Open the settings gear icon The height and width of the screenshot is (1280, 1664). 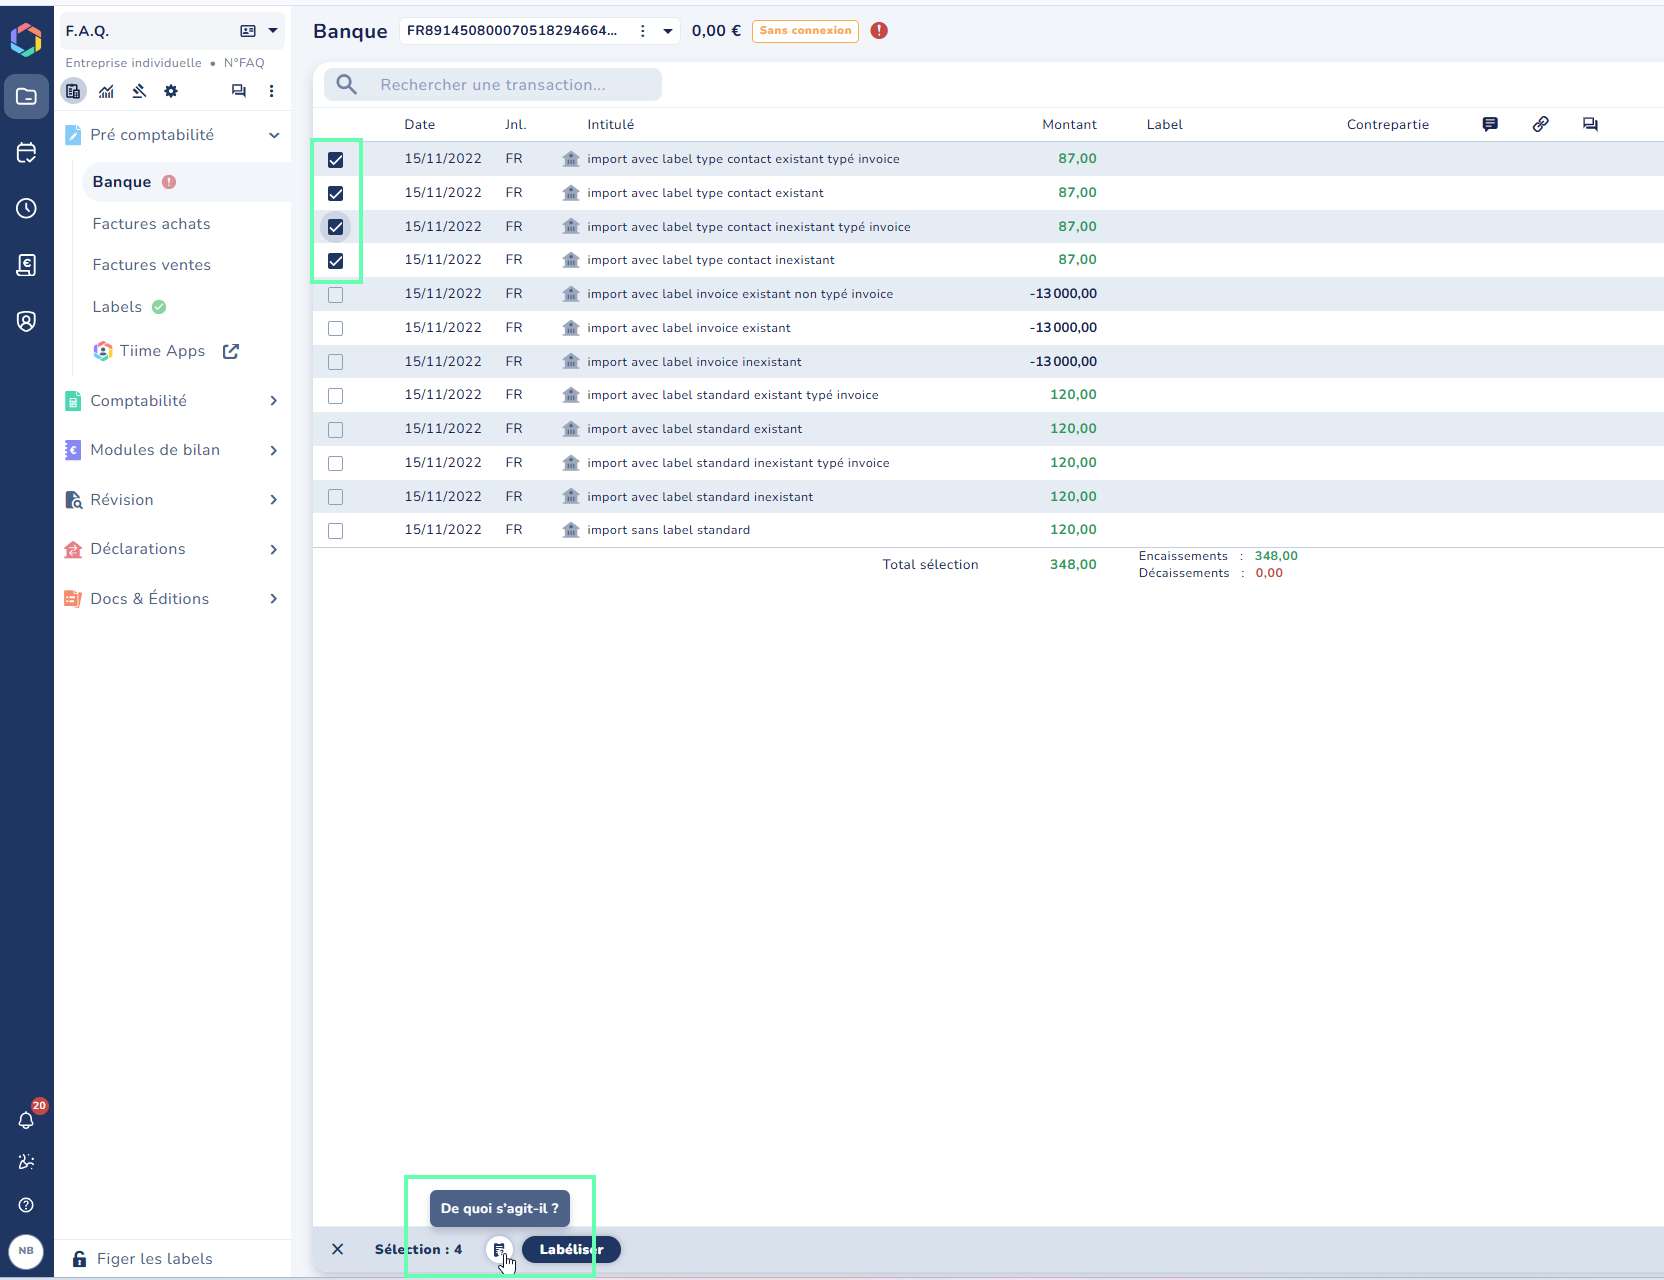tap(171, 91)
